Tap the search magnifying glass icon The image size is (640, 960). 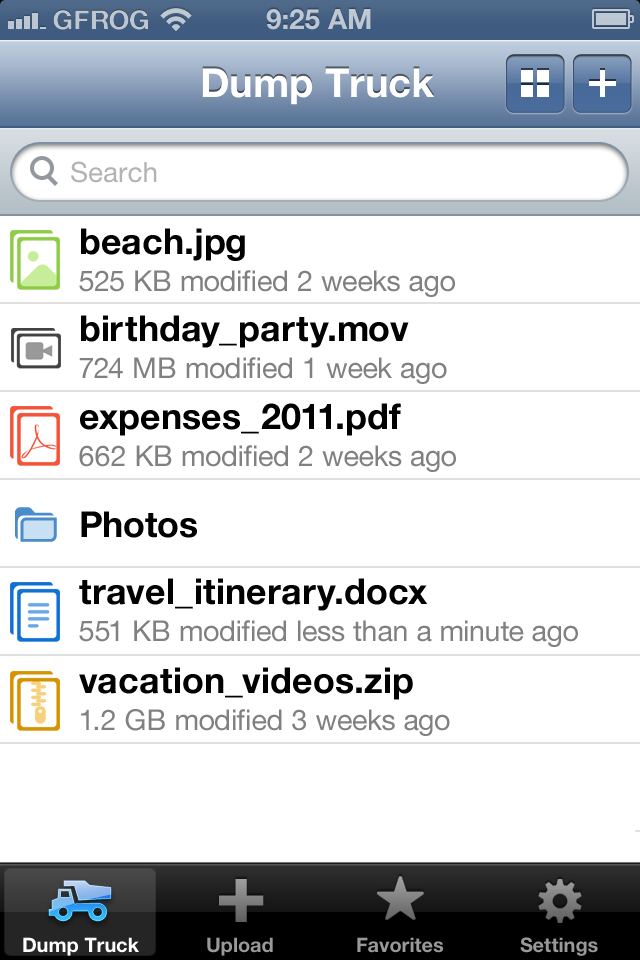coord(44,172)
